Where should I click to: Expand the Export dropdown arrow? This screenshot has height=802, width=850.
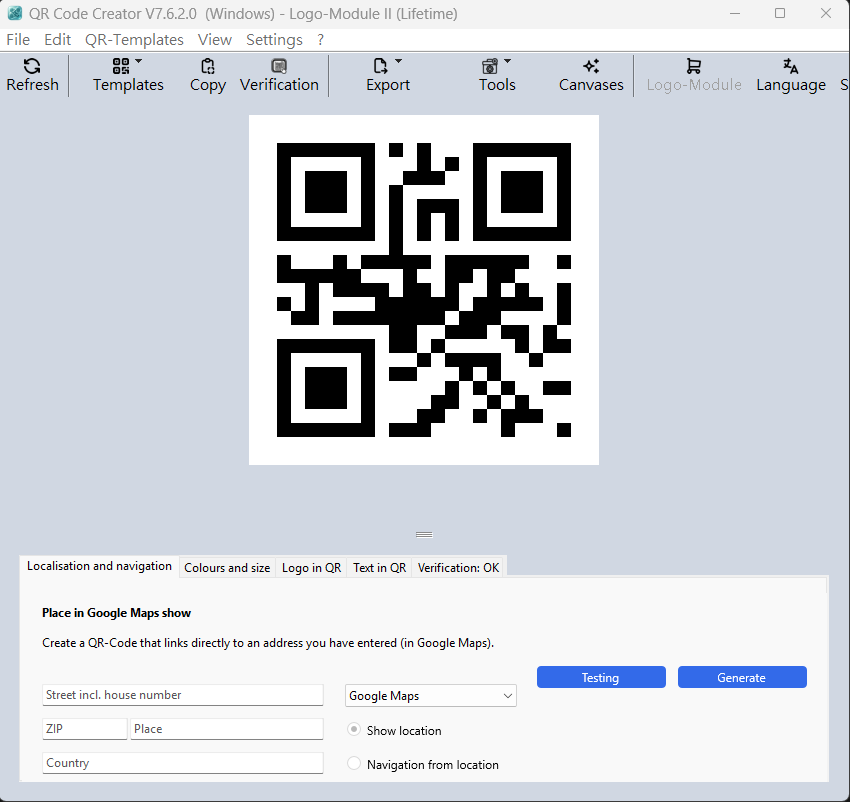point(398,61)
